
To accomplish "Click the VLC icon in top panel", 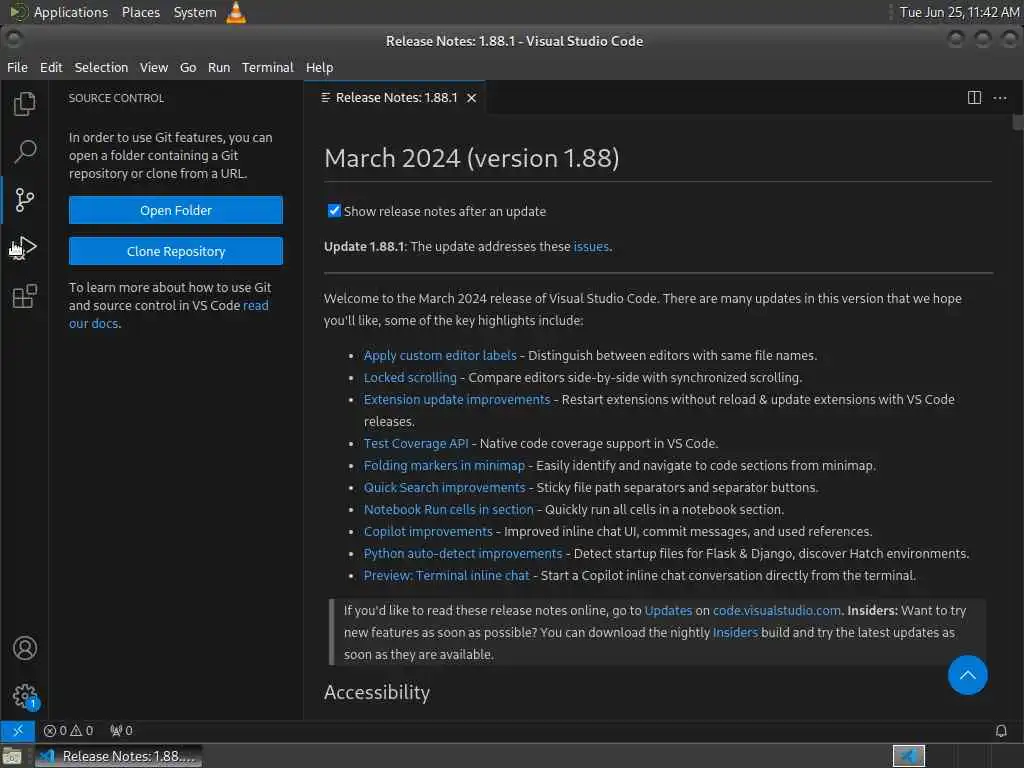I will pyautogui.click(x=236, y=12).
